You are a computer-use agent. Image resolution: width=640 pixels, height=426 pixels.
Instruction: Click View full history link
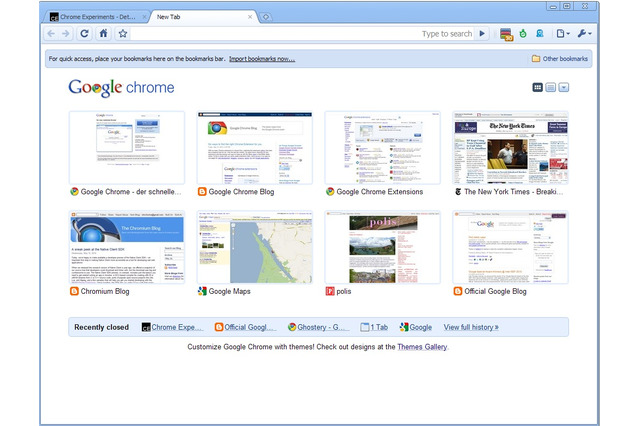(x=471, y=327)
